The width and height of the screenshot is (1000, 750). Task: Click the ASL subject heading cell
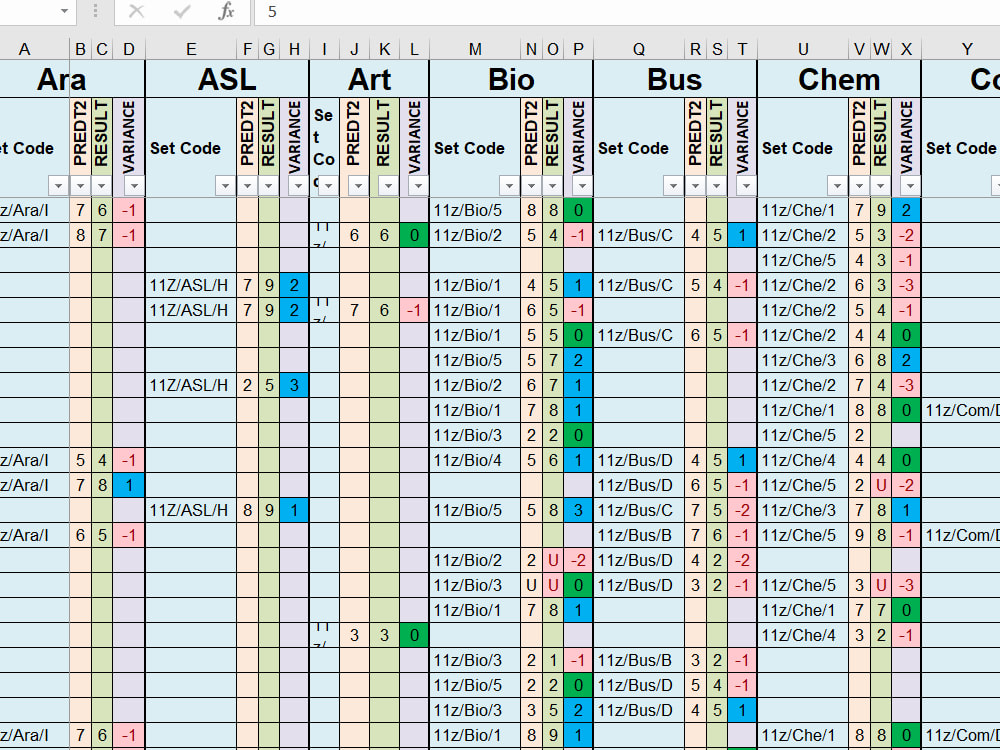coord(227,79)
